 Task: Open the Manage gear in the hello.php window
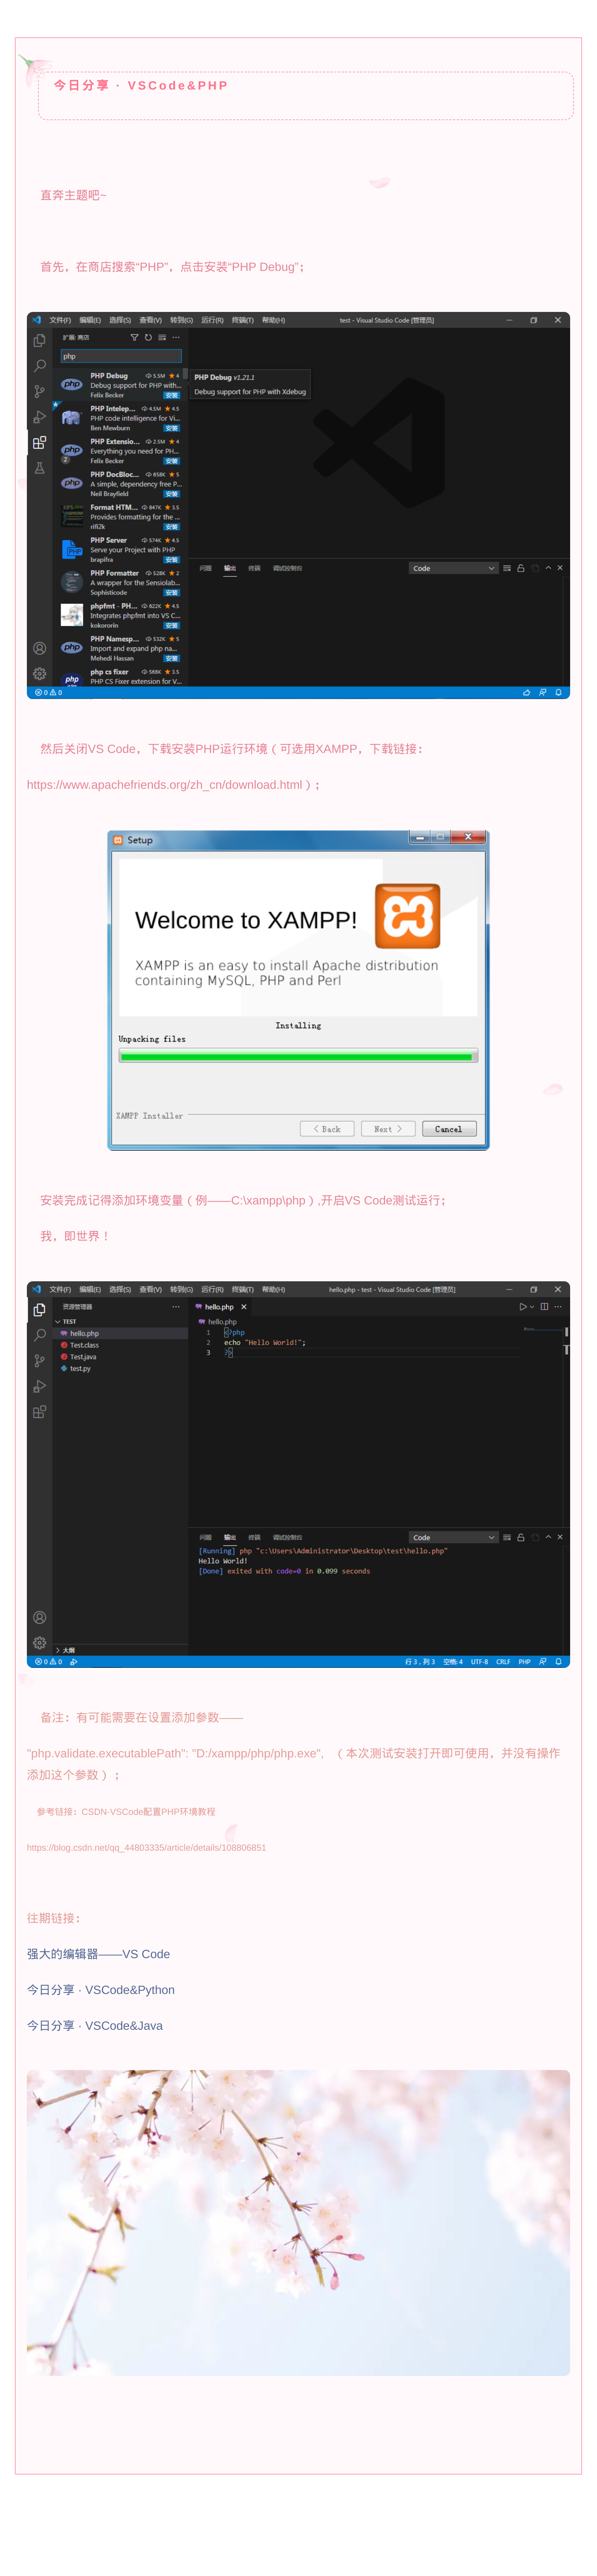point(39,1643)
